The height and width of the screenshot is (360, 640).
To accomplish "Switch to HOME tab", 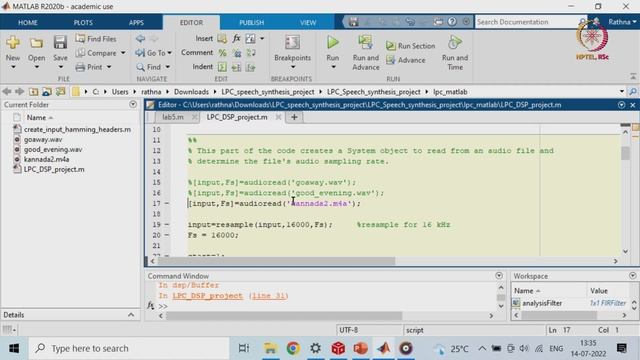I will pyautogui.click(x=28, y=22).
